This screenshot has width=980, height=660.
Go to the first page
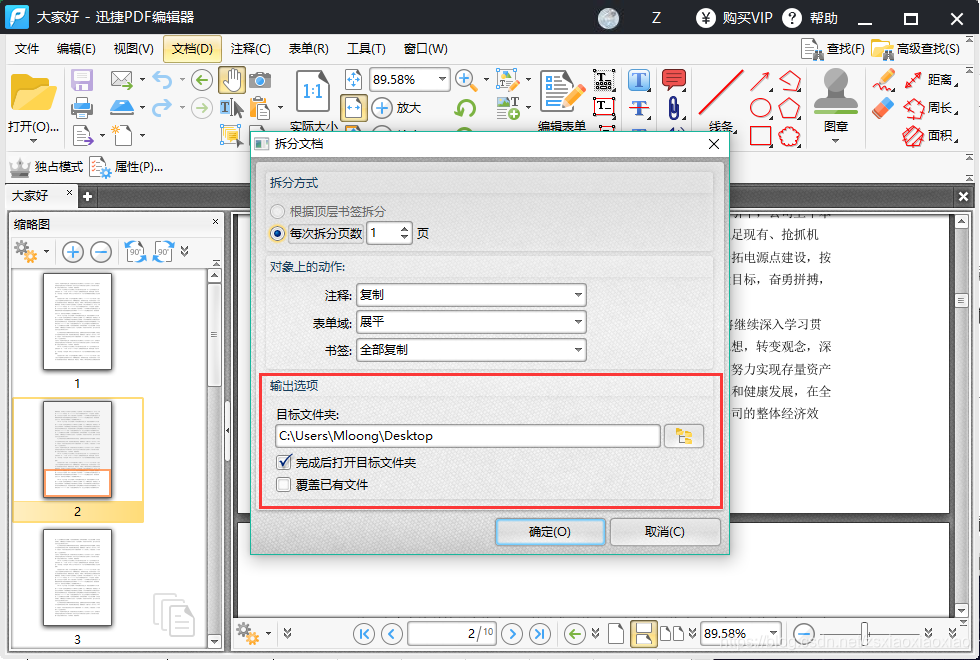364,634
